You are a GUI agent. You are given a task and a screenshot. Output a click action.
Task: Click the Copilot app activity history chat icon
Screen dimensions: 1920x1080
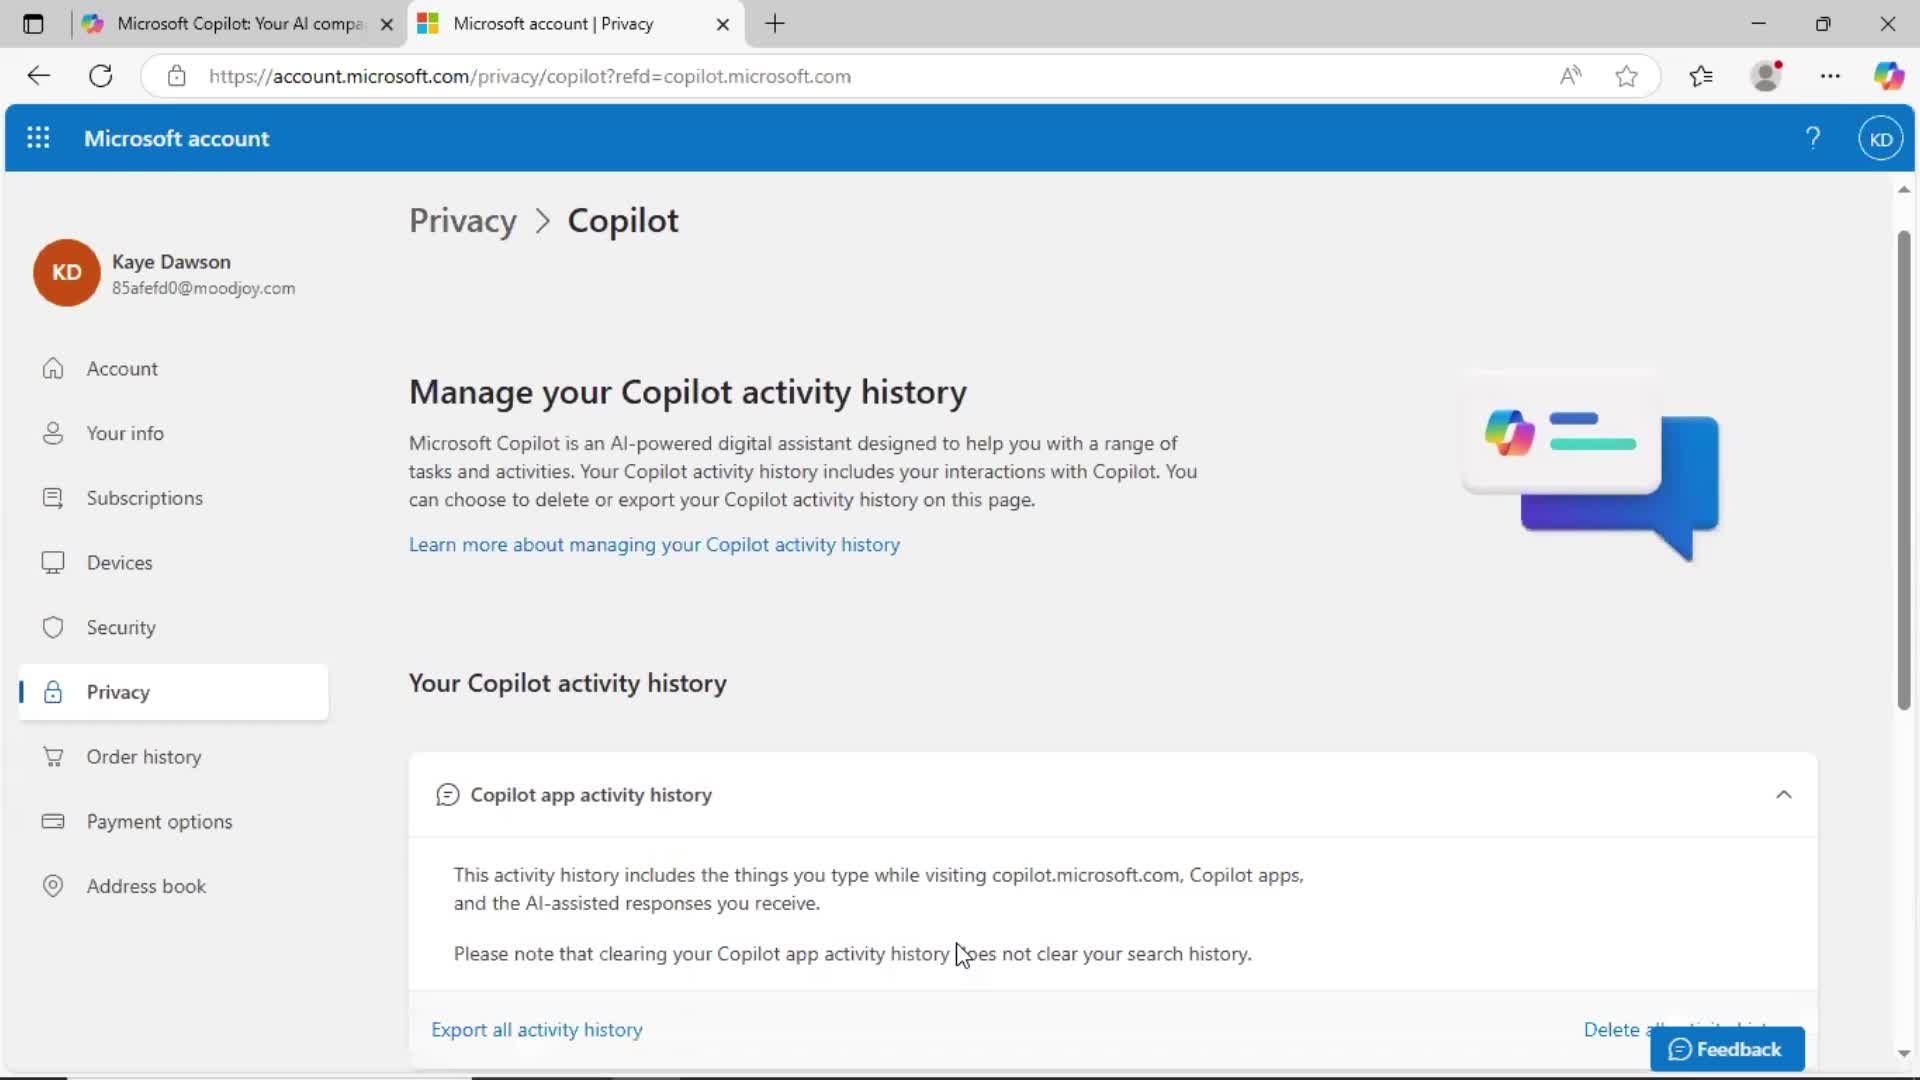pyautogui.click(x=447, y=795)
